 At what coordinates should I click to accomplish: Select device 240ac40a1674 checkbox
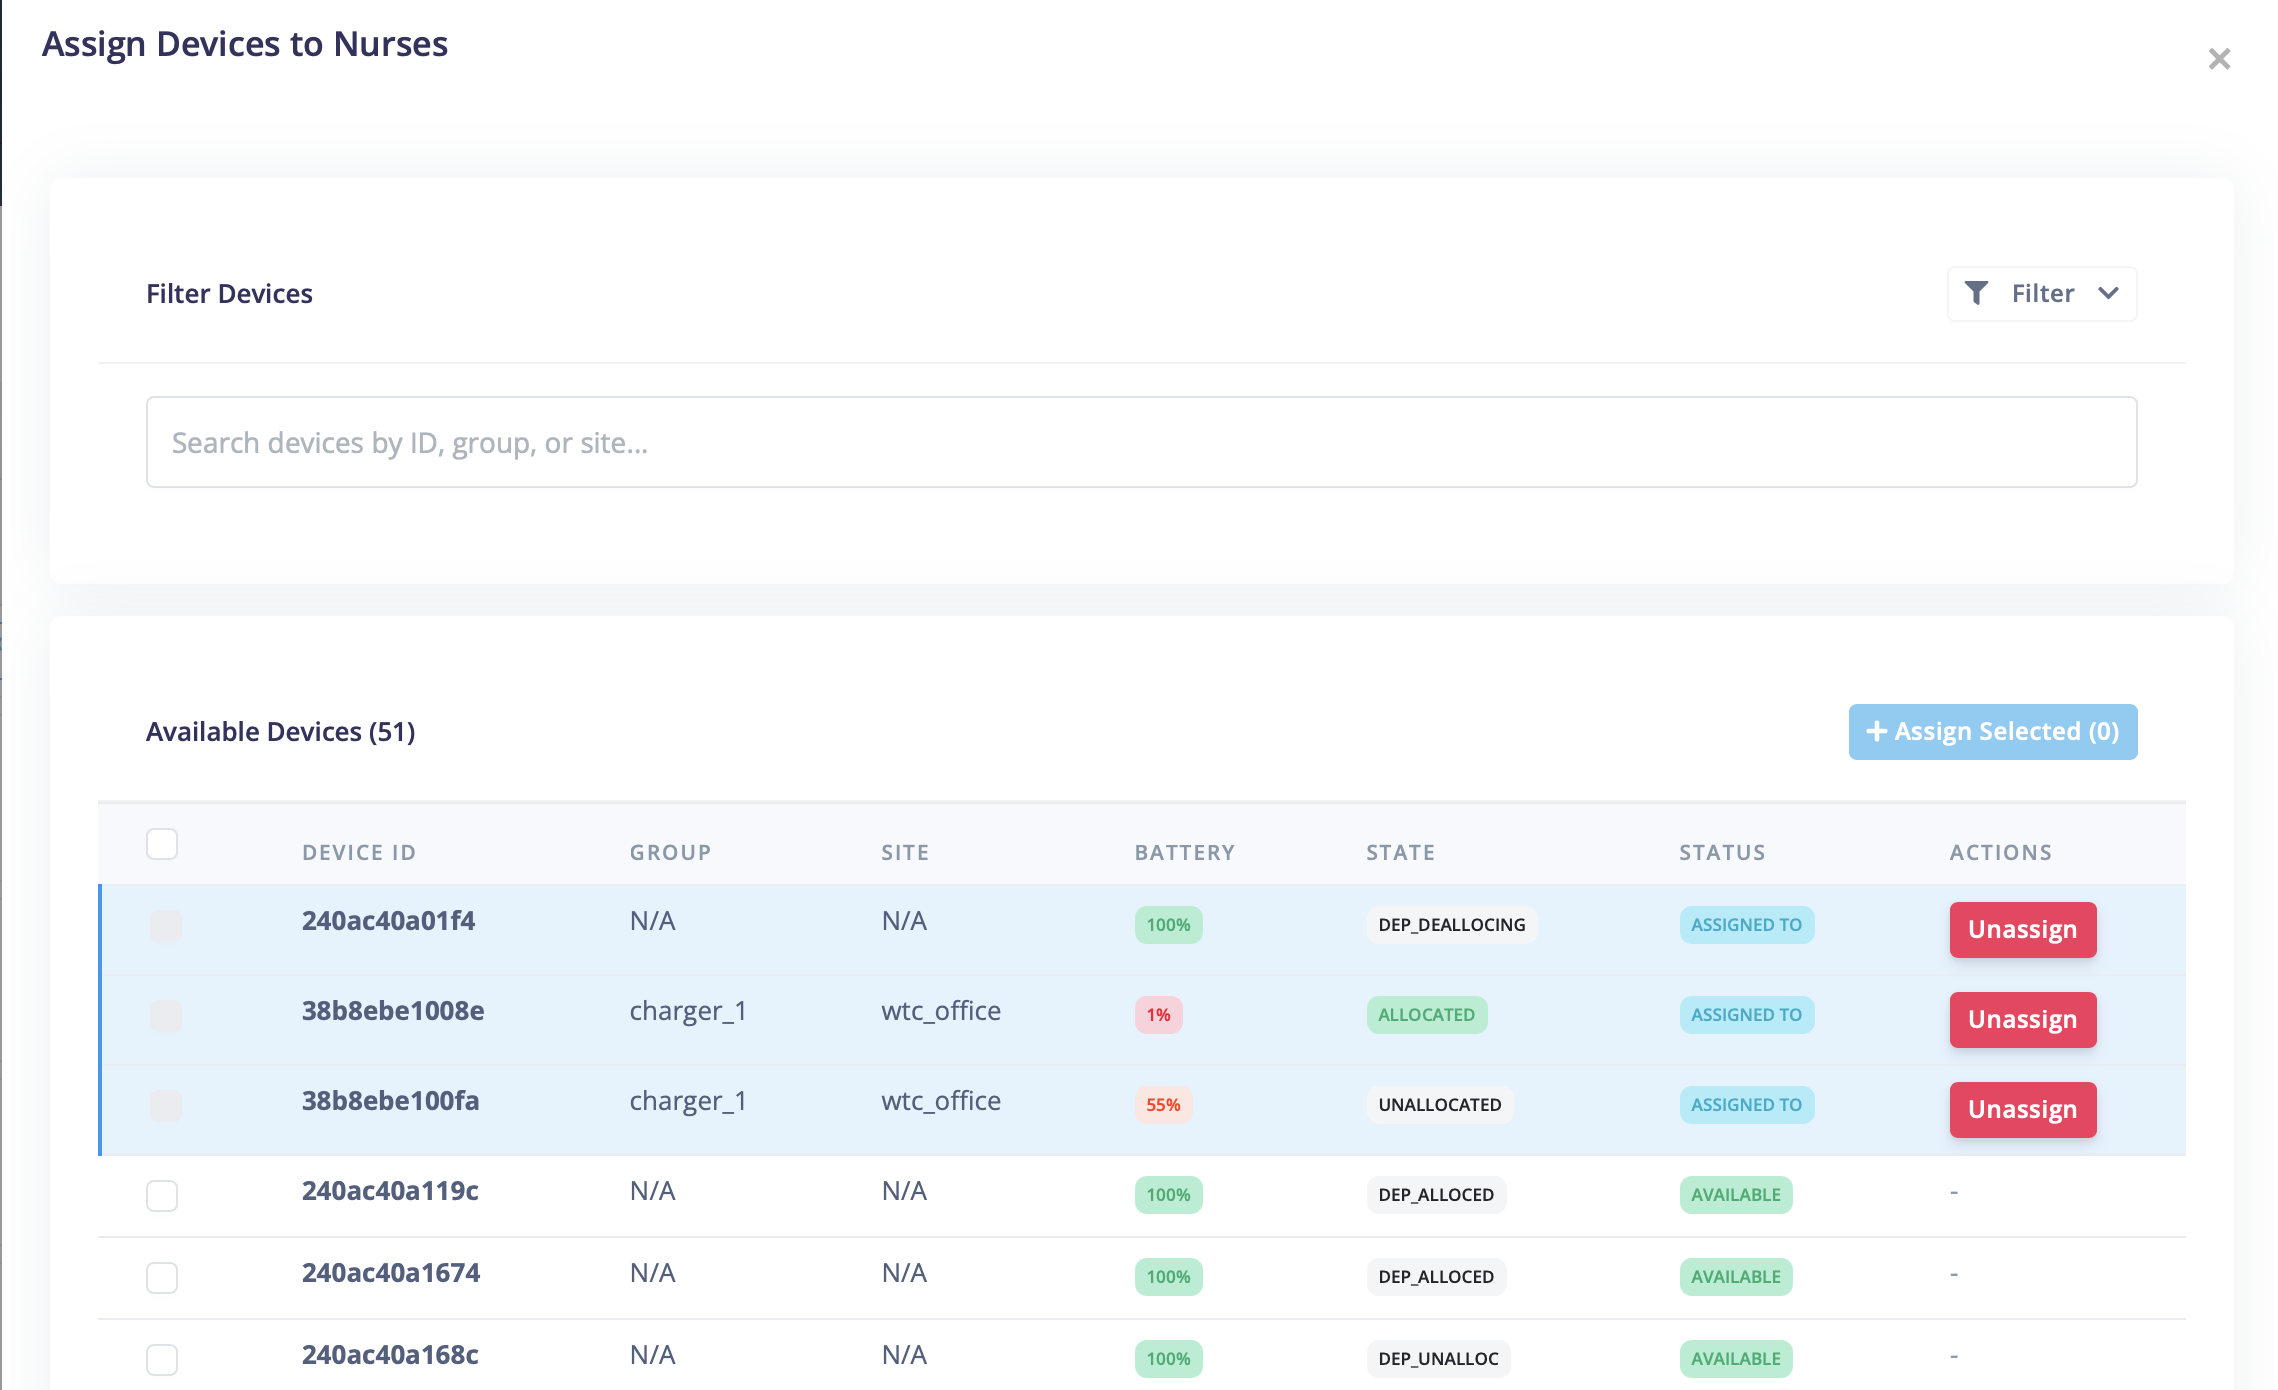pos(162,1277)
